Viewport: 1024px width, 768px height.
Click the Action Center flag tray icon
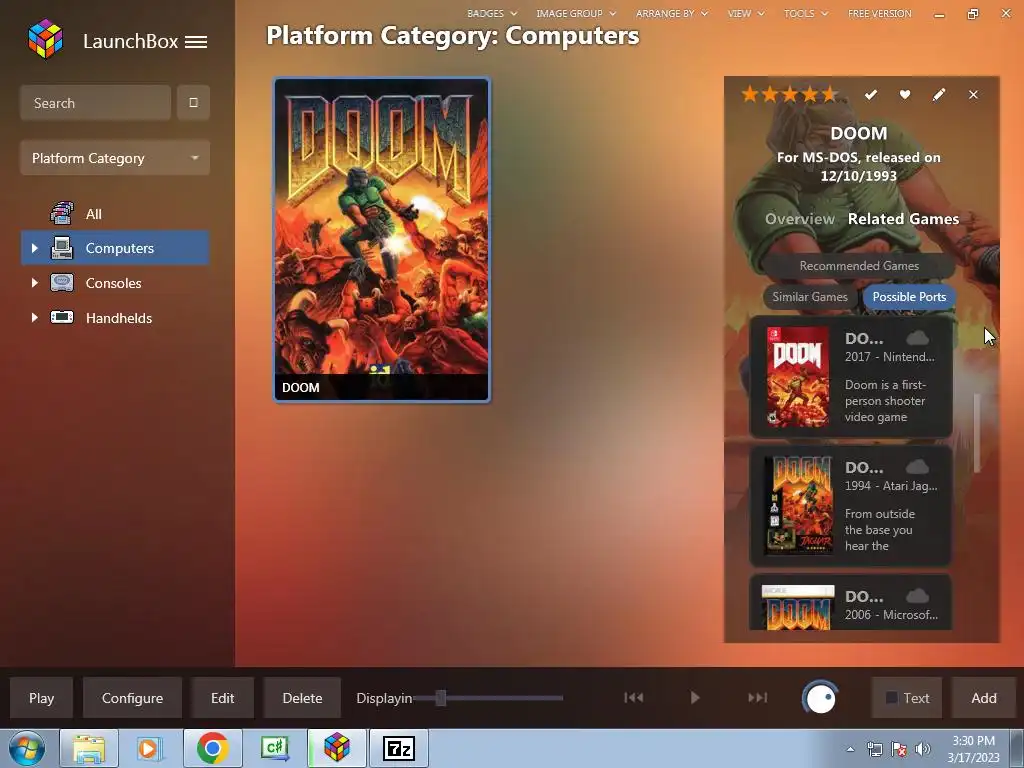click(x=899, y=749)
